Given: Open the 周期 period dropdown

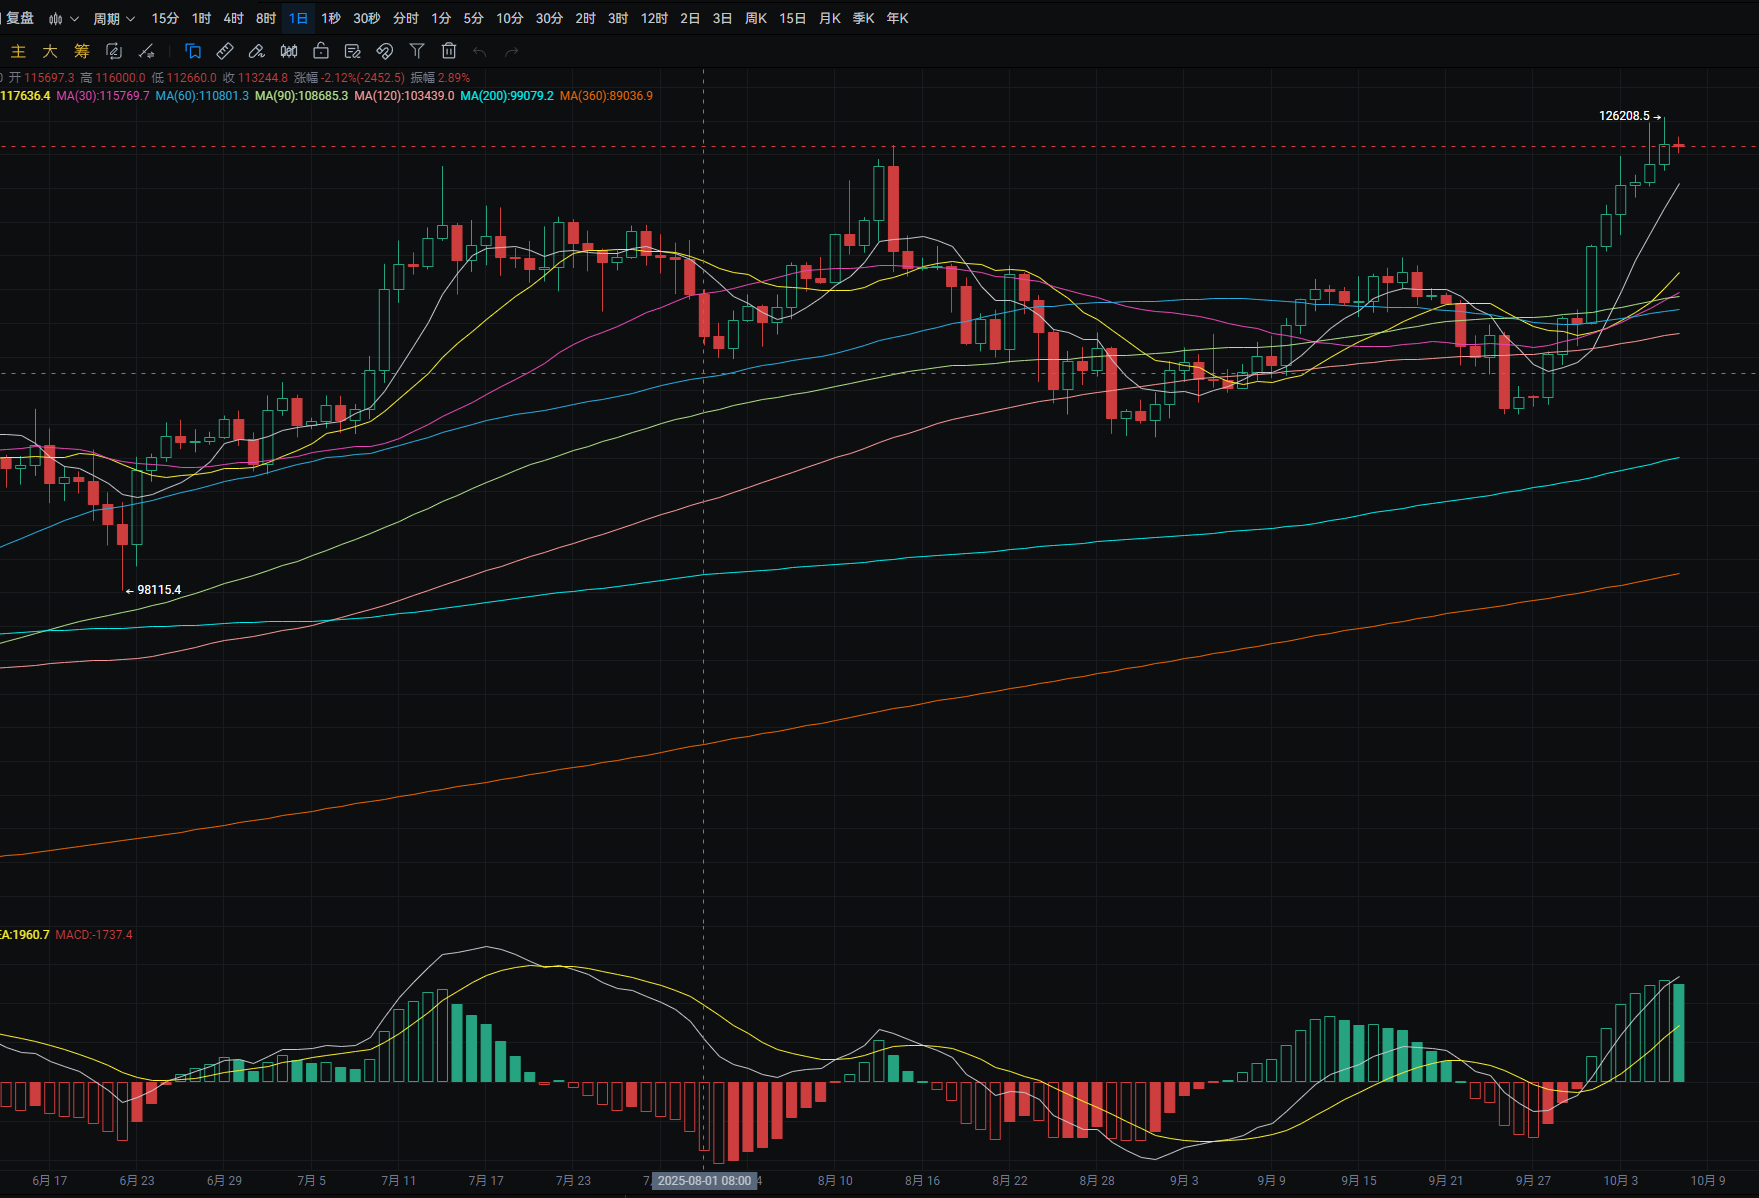Looking at the screenshot, I should [x=113, y=18].
